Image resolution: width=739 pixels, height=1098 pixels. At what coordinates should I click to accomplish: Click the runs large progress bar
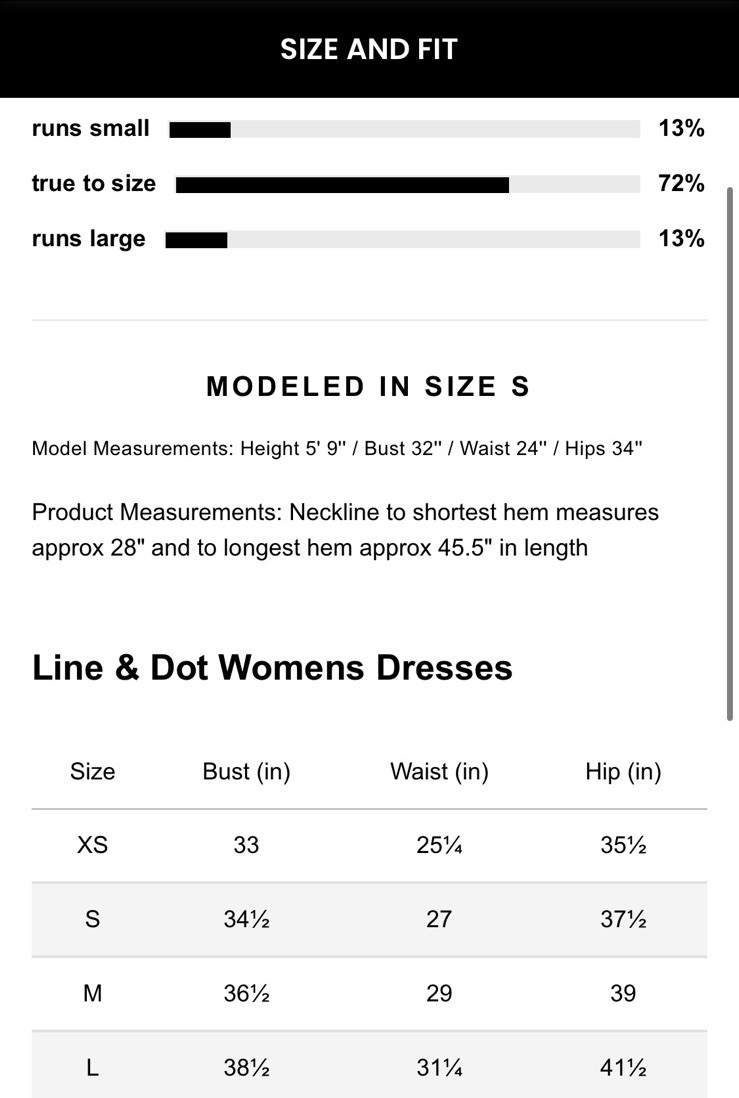402,239
